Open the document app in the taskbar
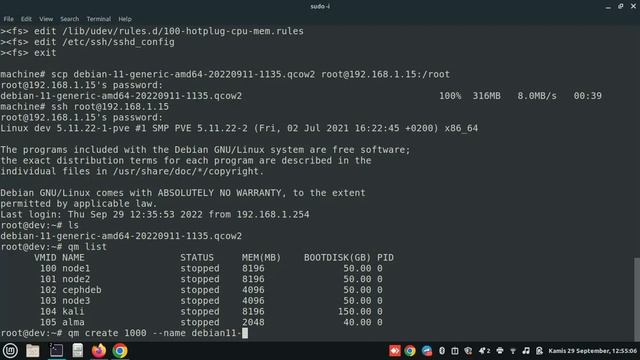 78,351
